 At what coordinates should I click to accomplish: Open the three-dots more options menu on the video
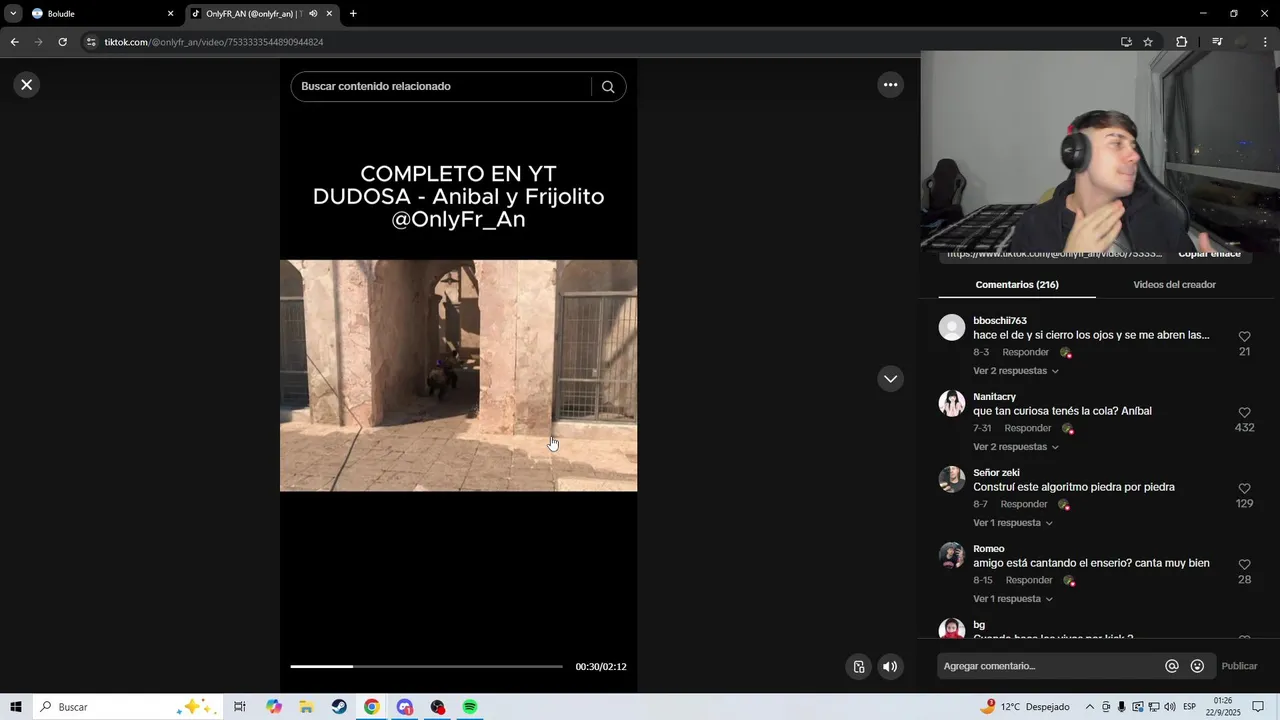[x=890, y=85]
